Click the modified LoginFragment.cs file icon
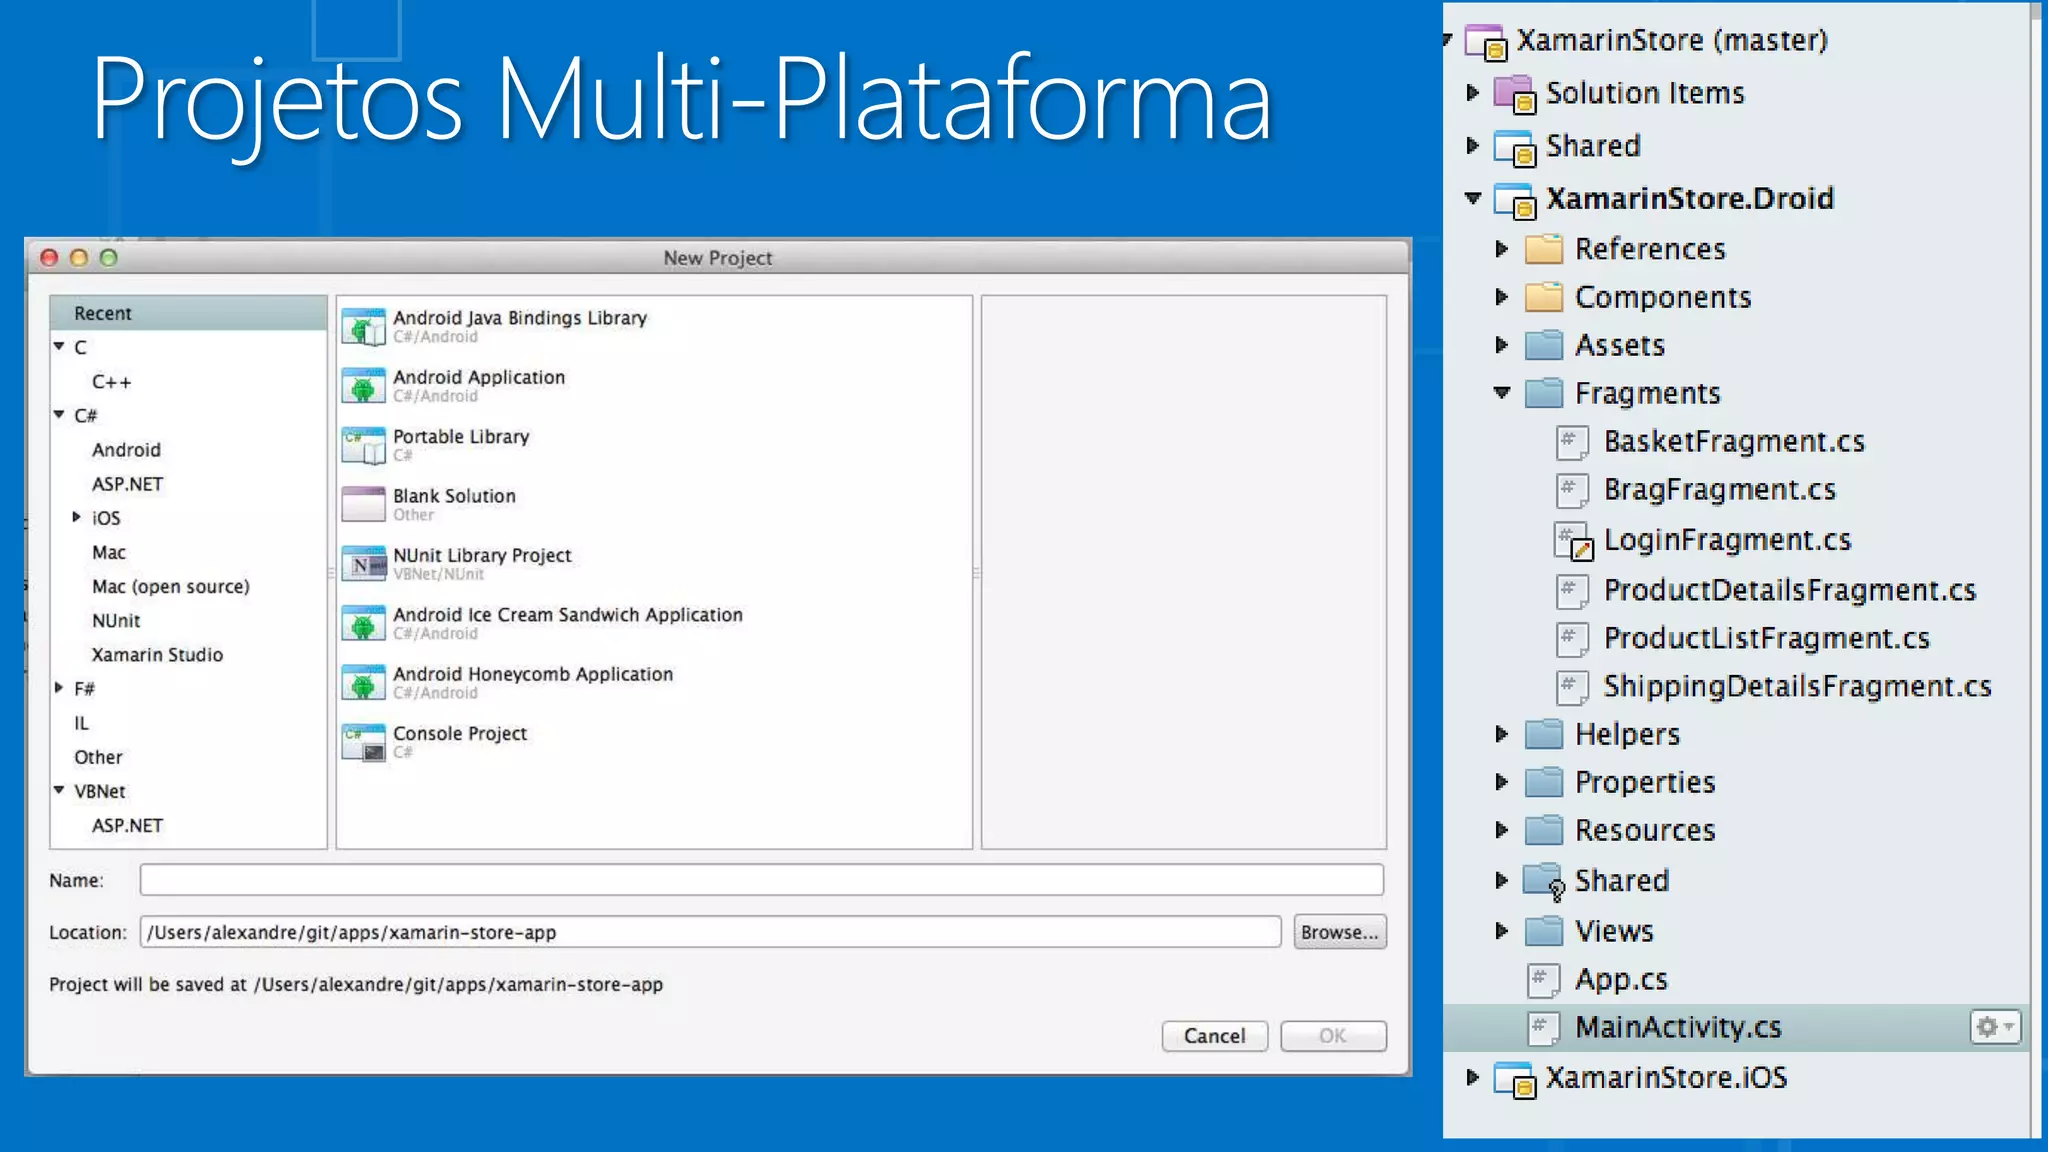 1574,541
